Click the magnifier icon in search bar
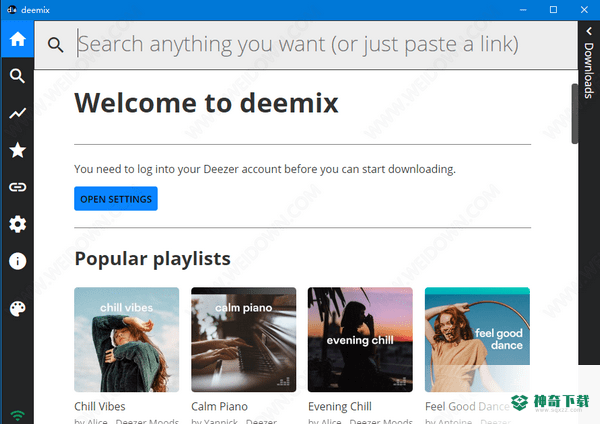 pos(55,45)
